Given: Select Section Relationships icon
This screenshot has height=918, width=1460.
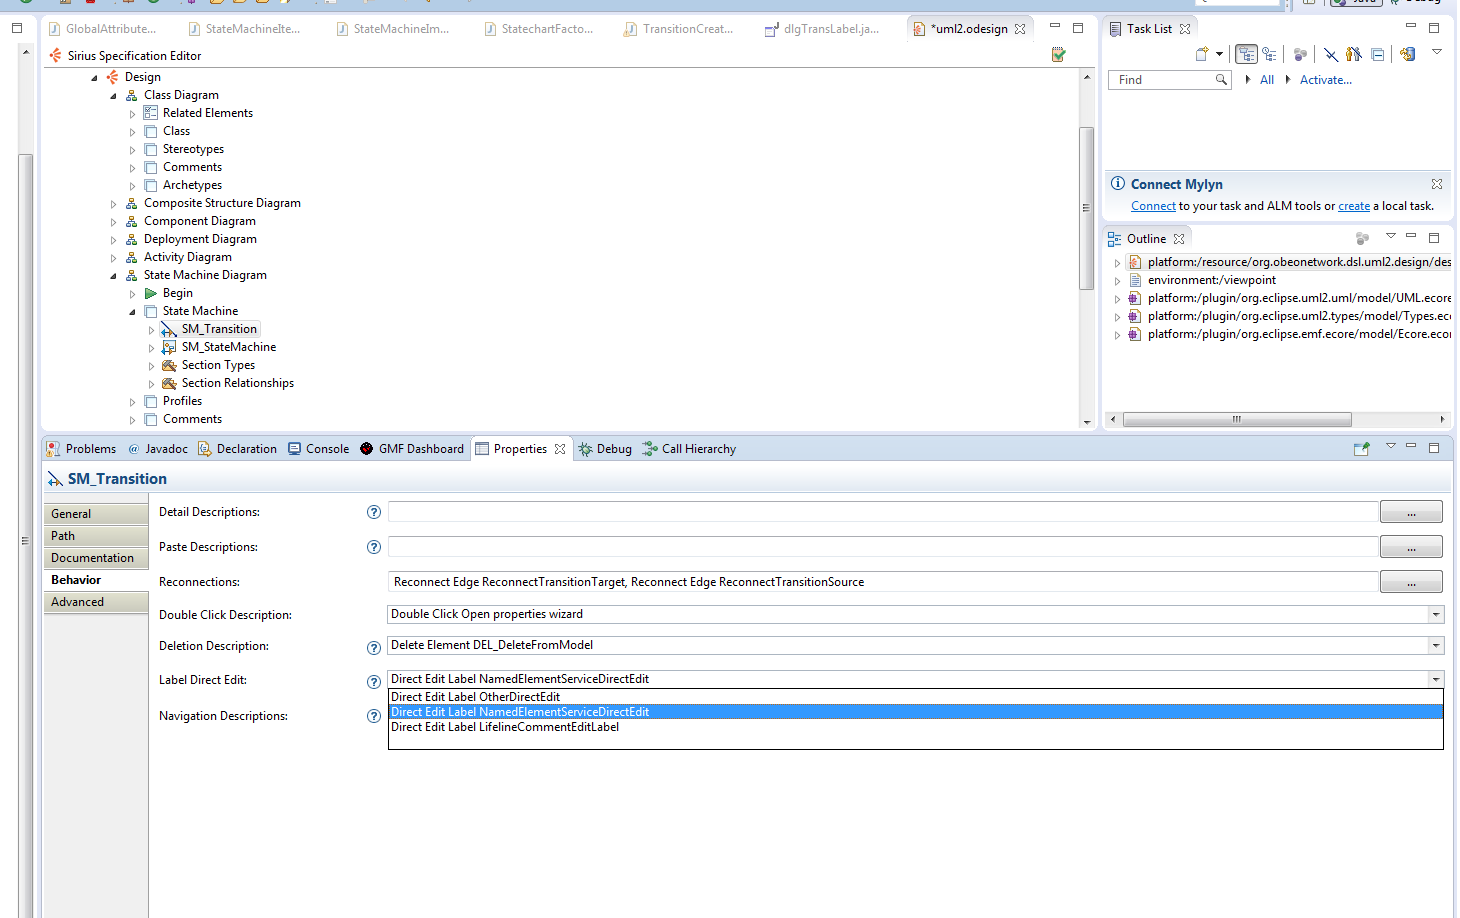Looking at the screenshot, I should click(169, 383).
